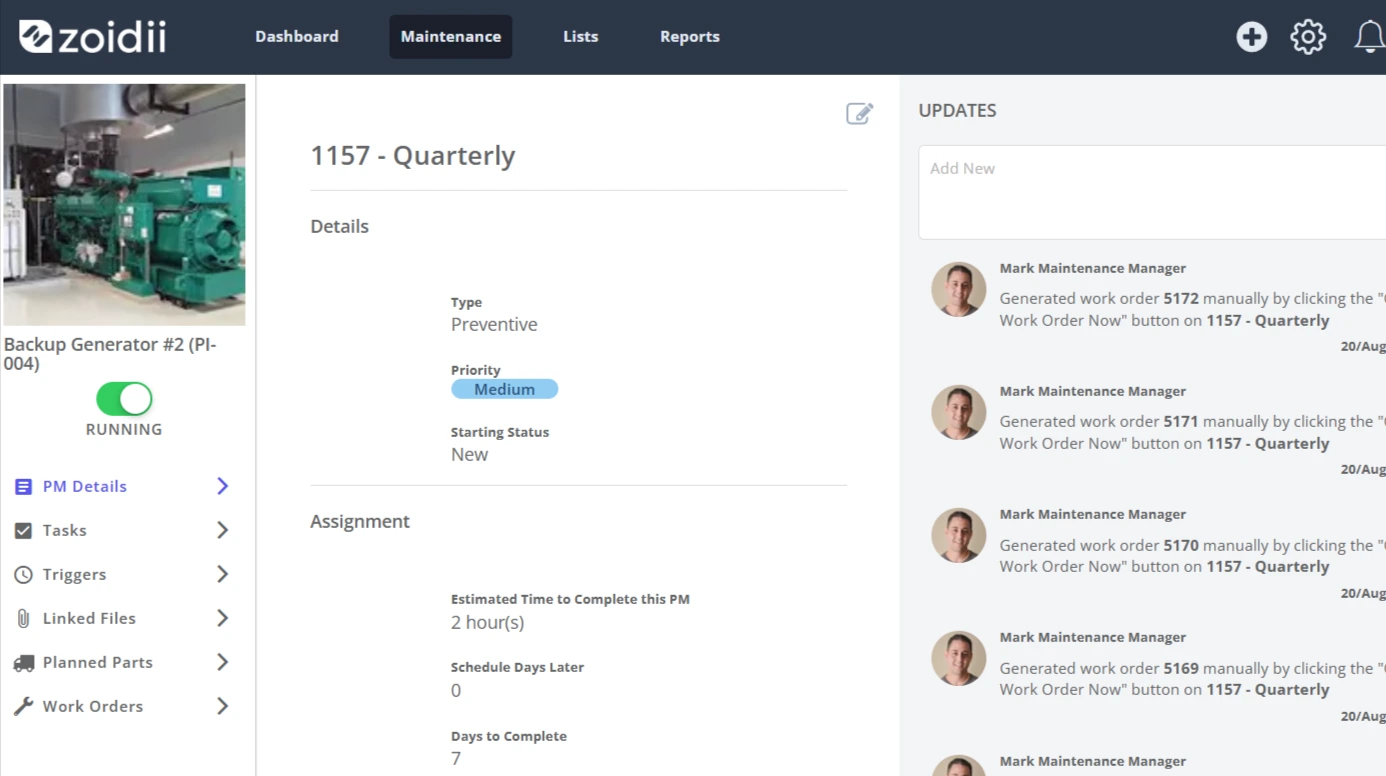The width and height of the screenshot is (1386, 776).
Task: Expand the Work Orders chevron
Action: (222, 706)
